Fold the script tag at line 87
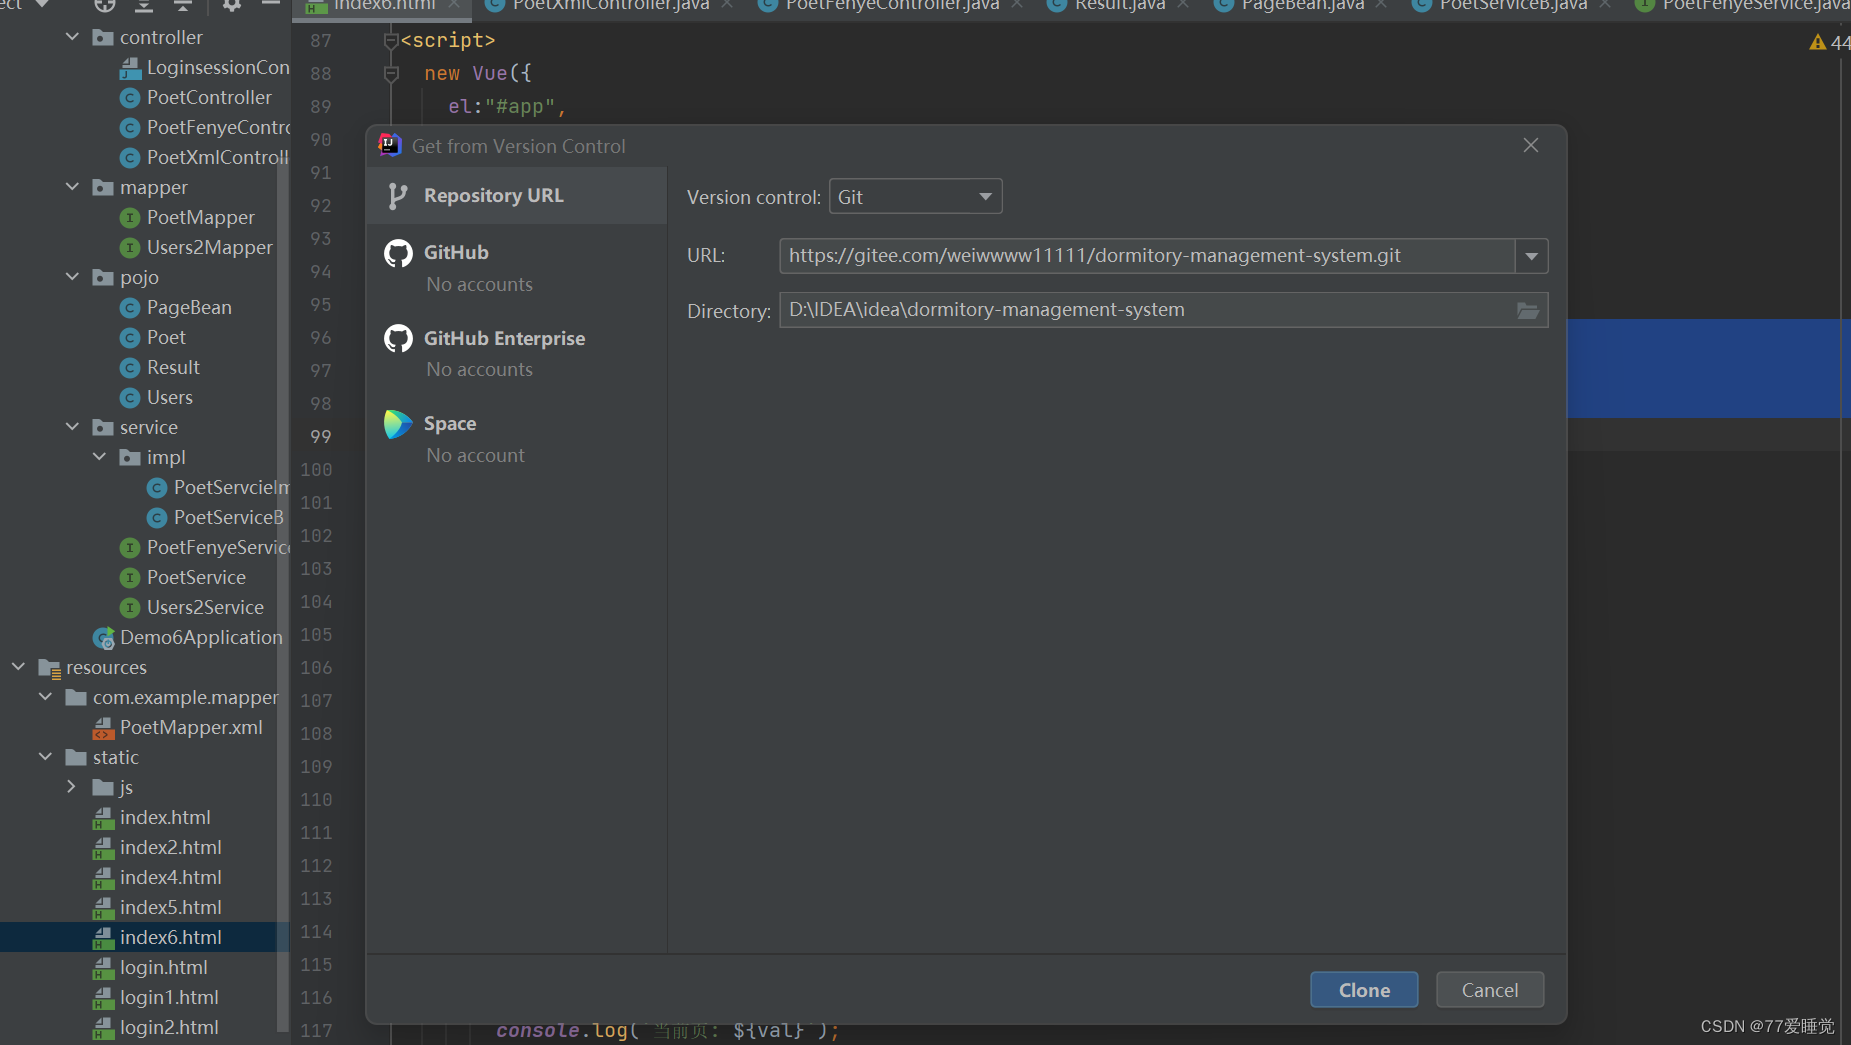The width and height of the screenshot is (1851, 1045). pos(391,41)
